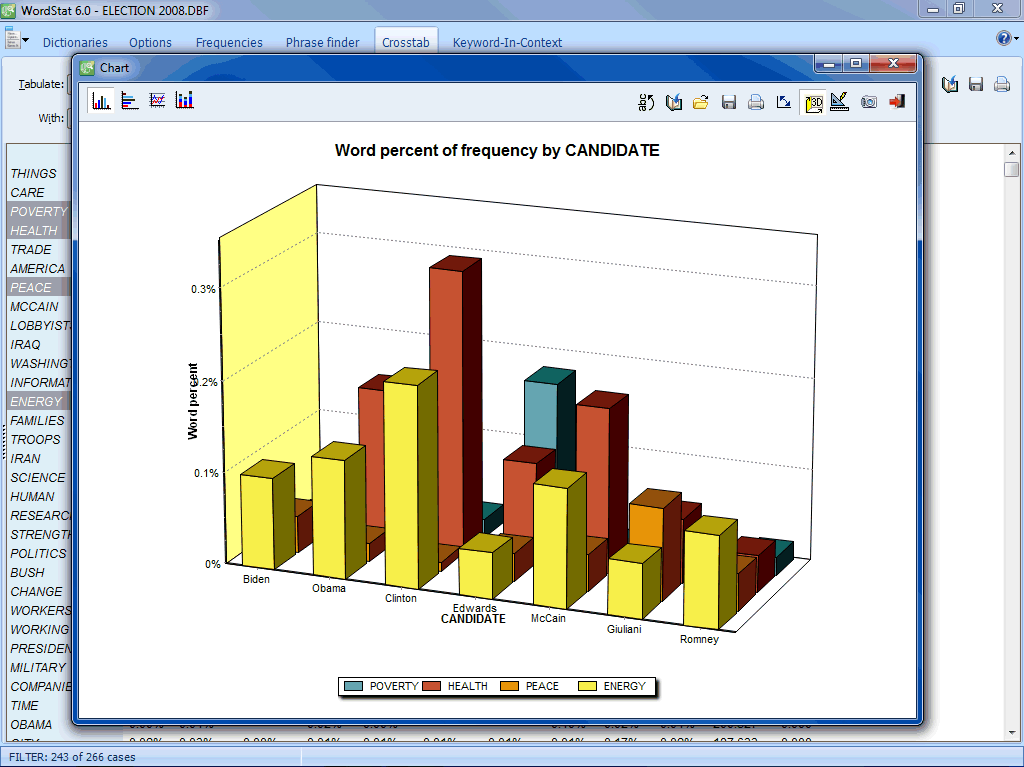Viewport: 1024px width, 767px height.
Task: Switch to horizontal bar chart type
Action: click(129, 101)
